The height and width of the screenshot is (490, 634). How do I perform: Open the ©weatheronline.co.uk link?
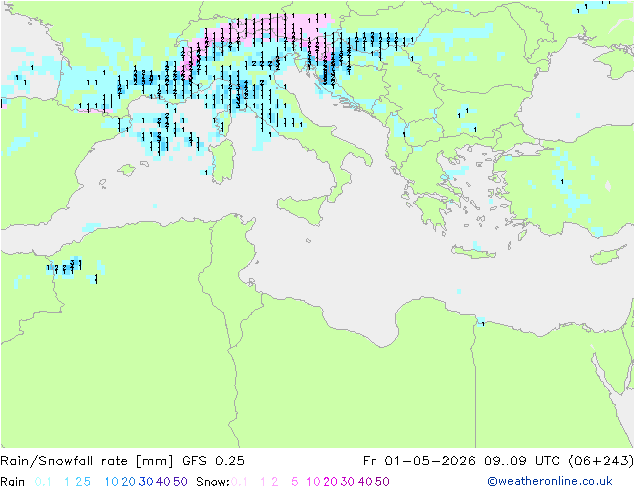point(550,481)
